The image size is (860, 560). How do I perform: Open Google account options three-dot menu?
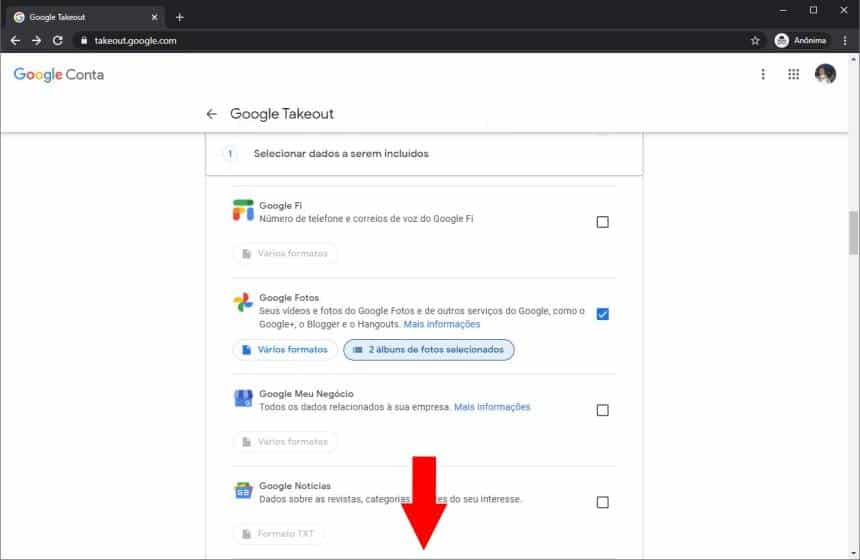763,74
